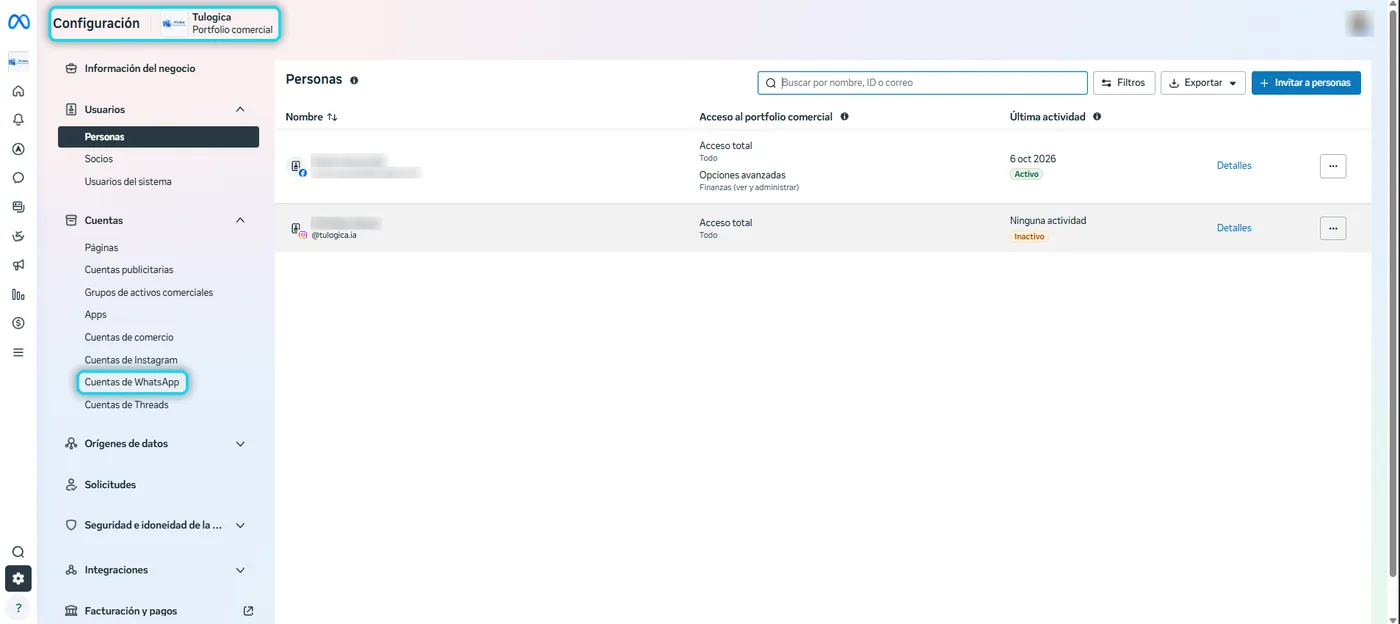Open Cuentas de WhatsApp

132,382
